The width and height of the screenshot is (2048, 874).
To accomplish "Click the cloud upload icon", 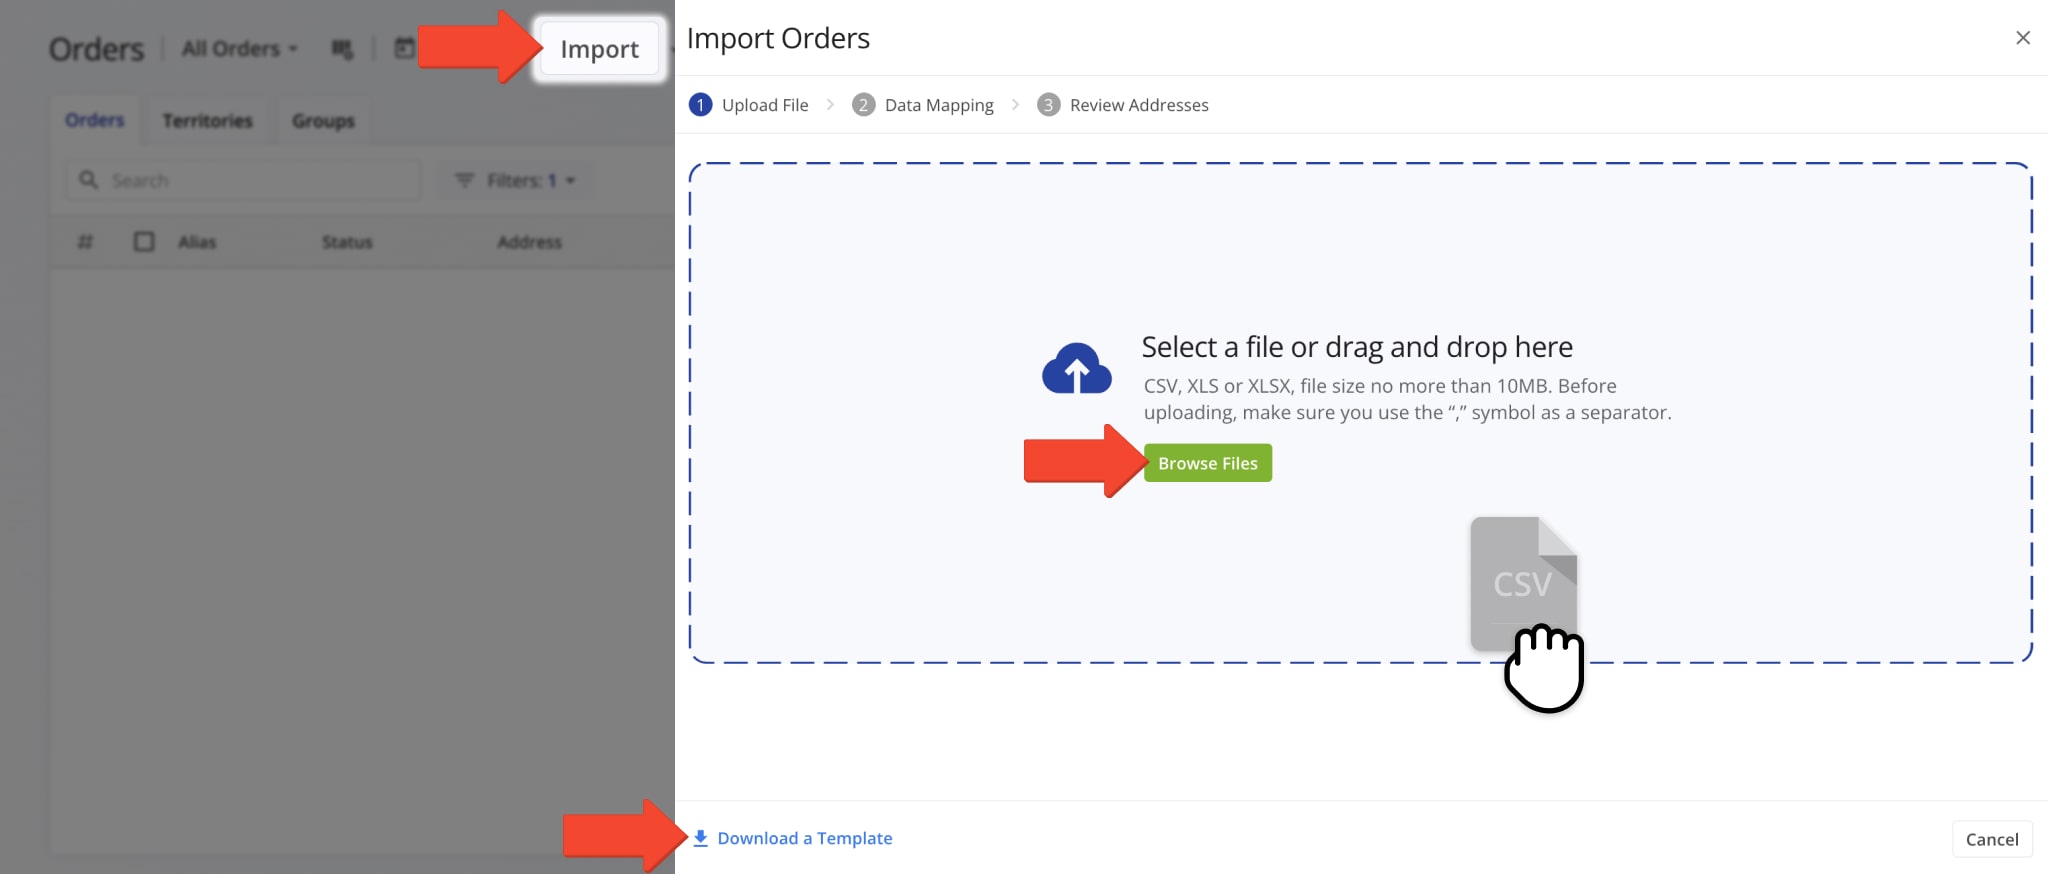I will tap(1076, 370).
